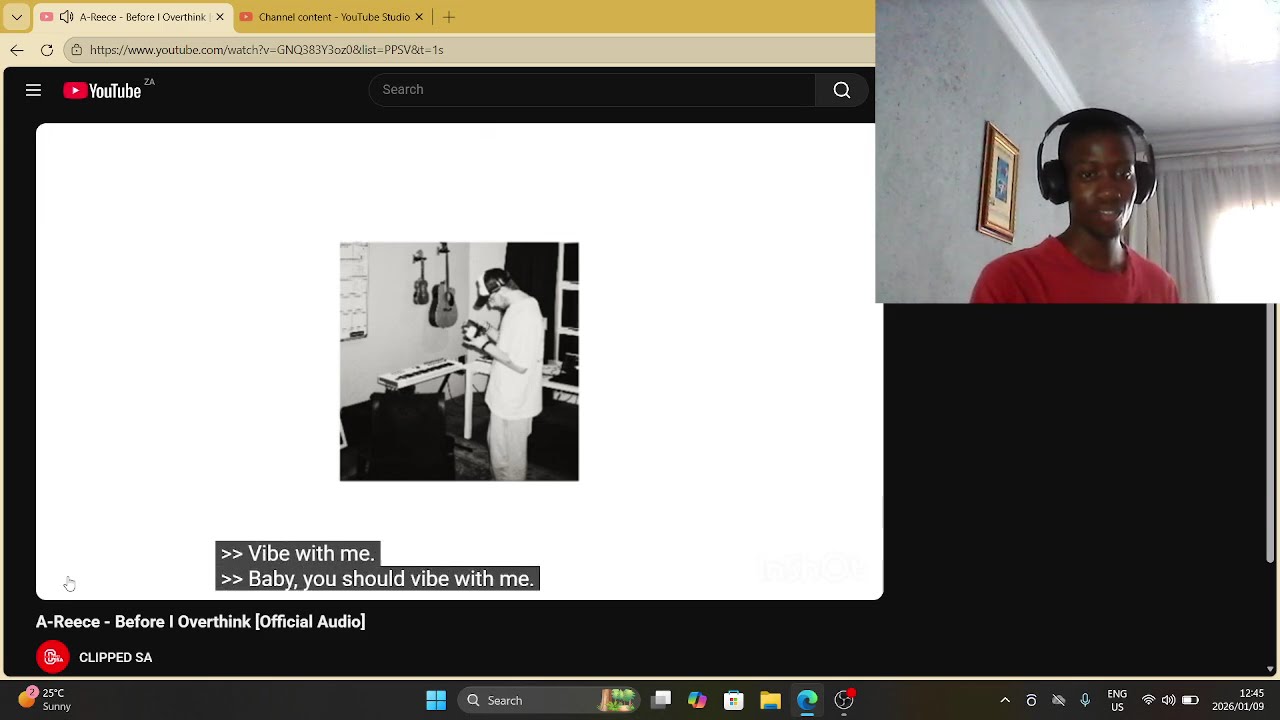Close the YouTube Studio tab
1280x720 pixels.
pos(419,17)
